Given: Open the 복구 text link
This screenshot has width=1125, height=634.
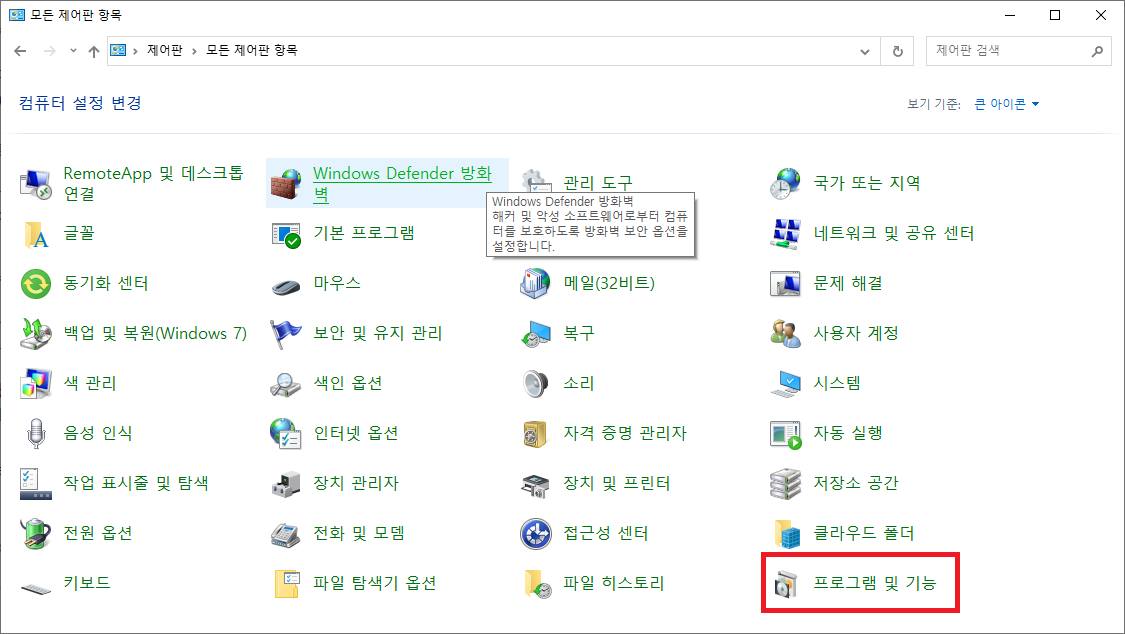Looking at the screenshot, I should pyautogui.click(x=578, y=333).
